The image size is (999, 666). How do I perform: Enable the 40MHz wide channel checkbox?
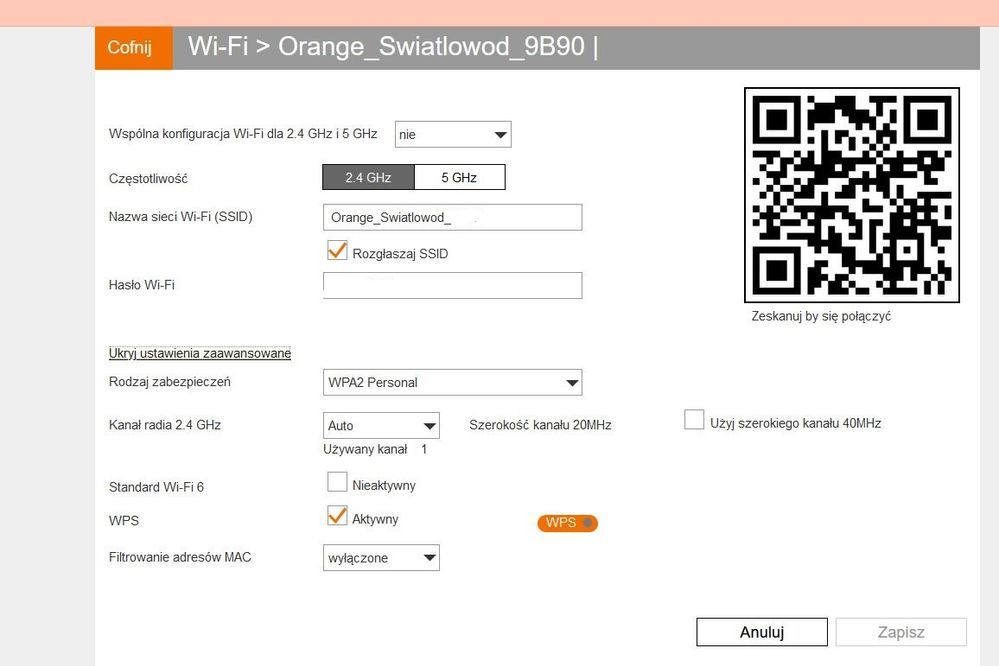[x=694, y=420]
